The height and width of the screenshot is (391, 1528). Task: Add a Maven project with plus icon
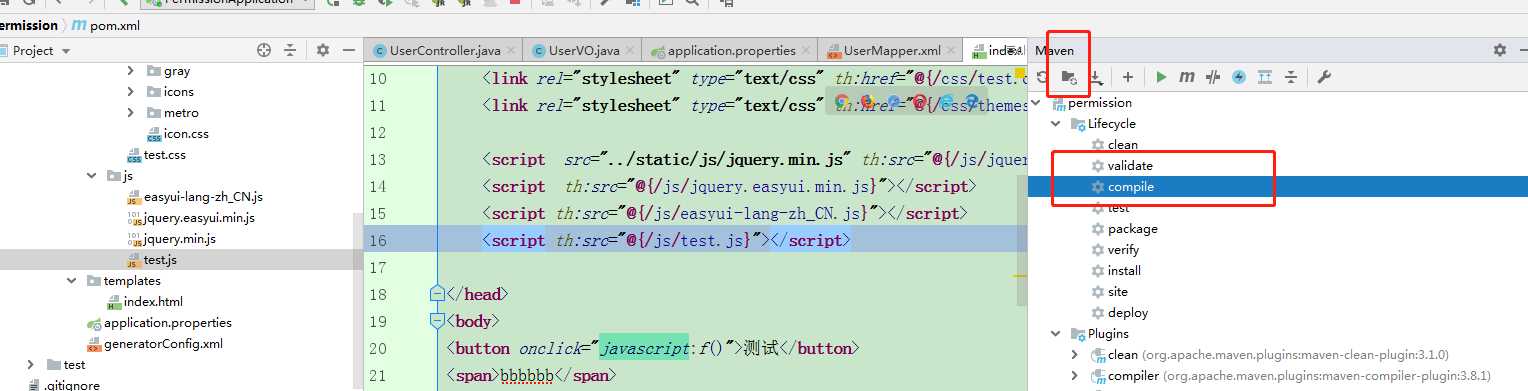click(1128, 77)
